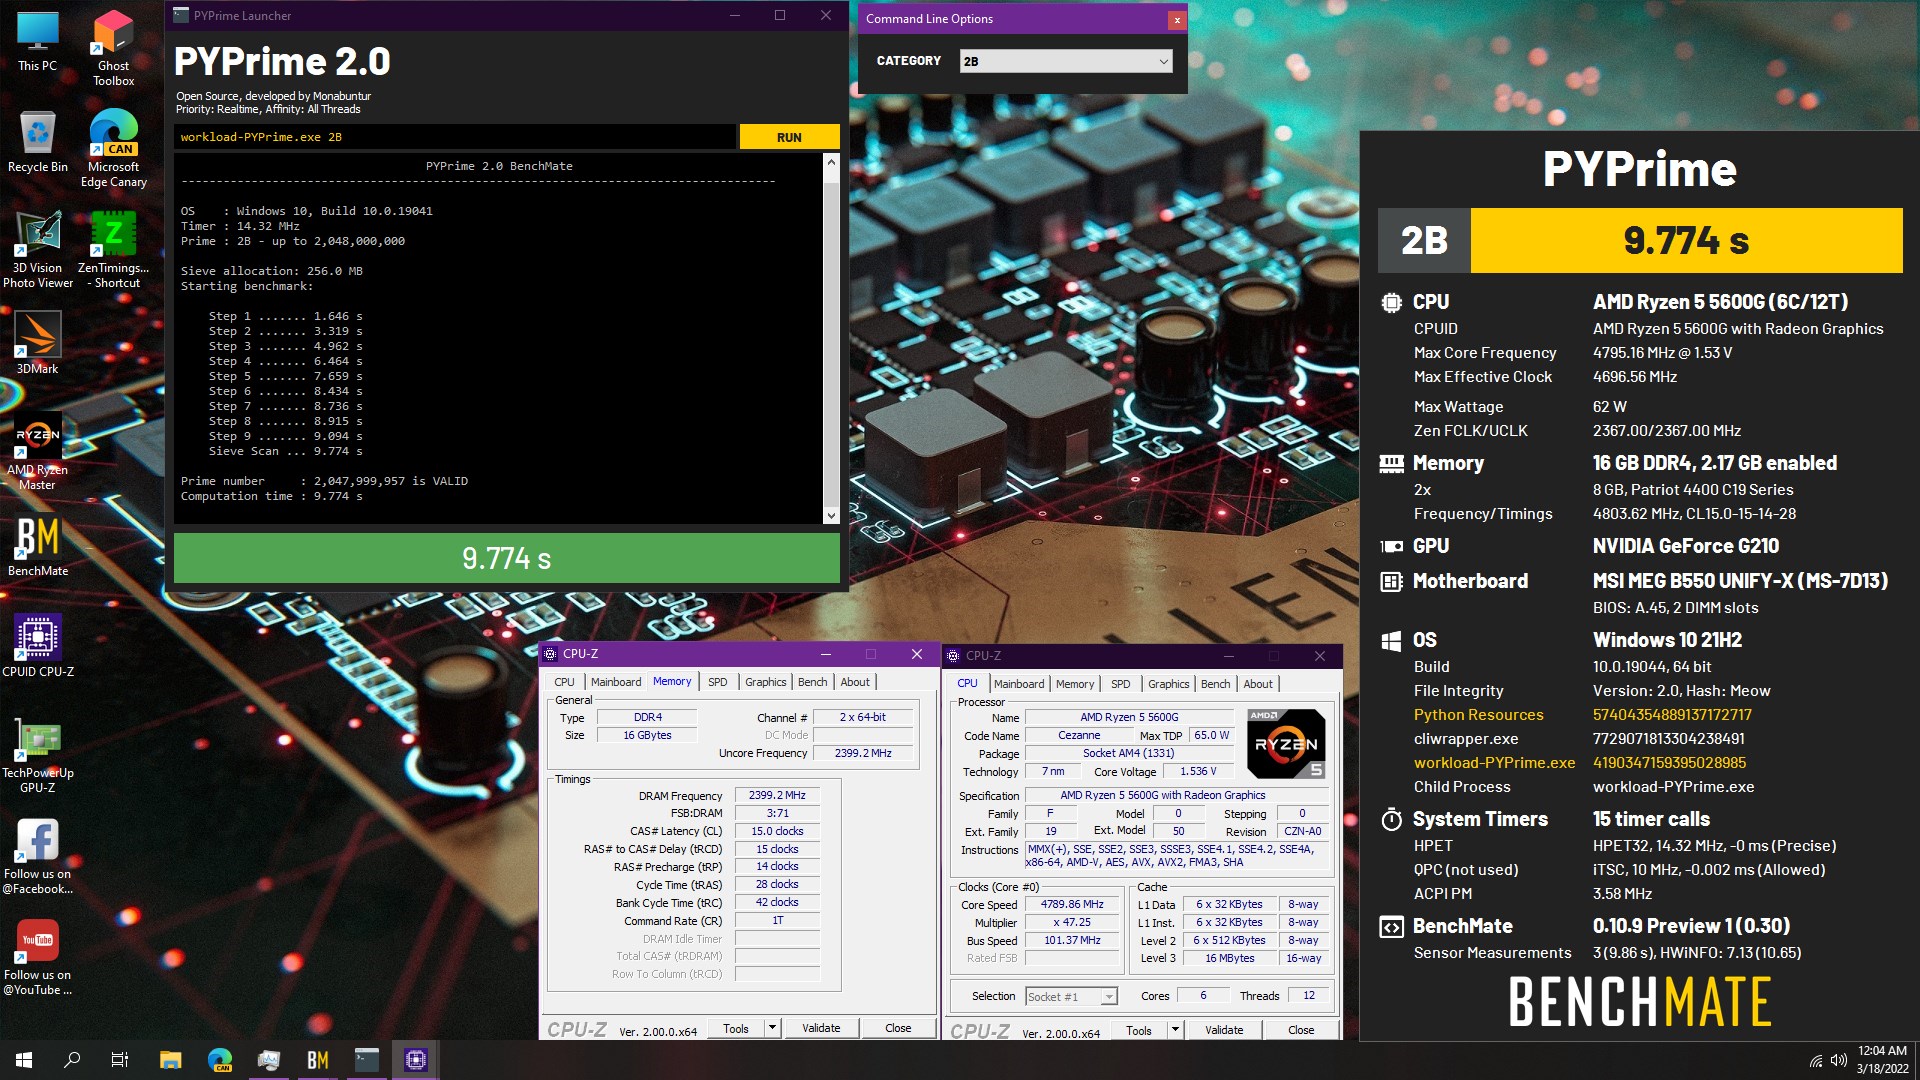Click the AMD Ryzen 5 logo in CPU-Z
The width and height of the screenshot is (1920, 1080).
point(1286,743)
